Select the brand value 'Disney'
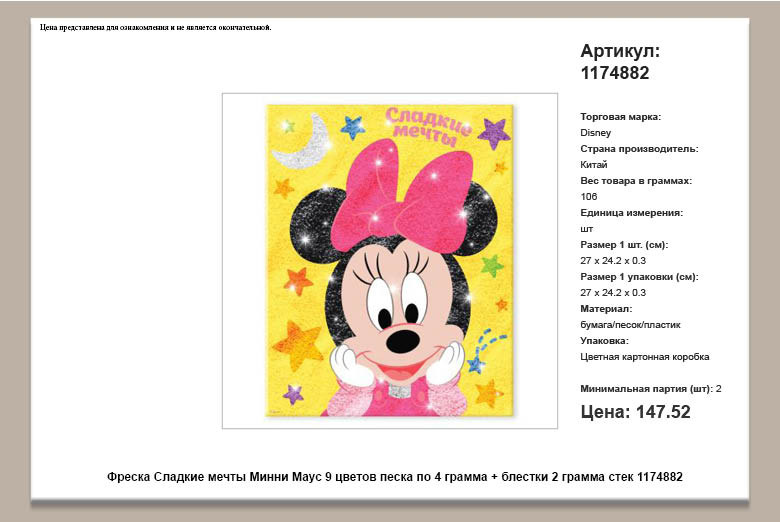The image size is (780, 522). (595, 133)
